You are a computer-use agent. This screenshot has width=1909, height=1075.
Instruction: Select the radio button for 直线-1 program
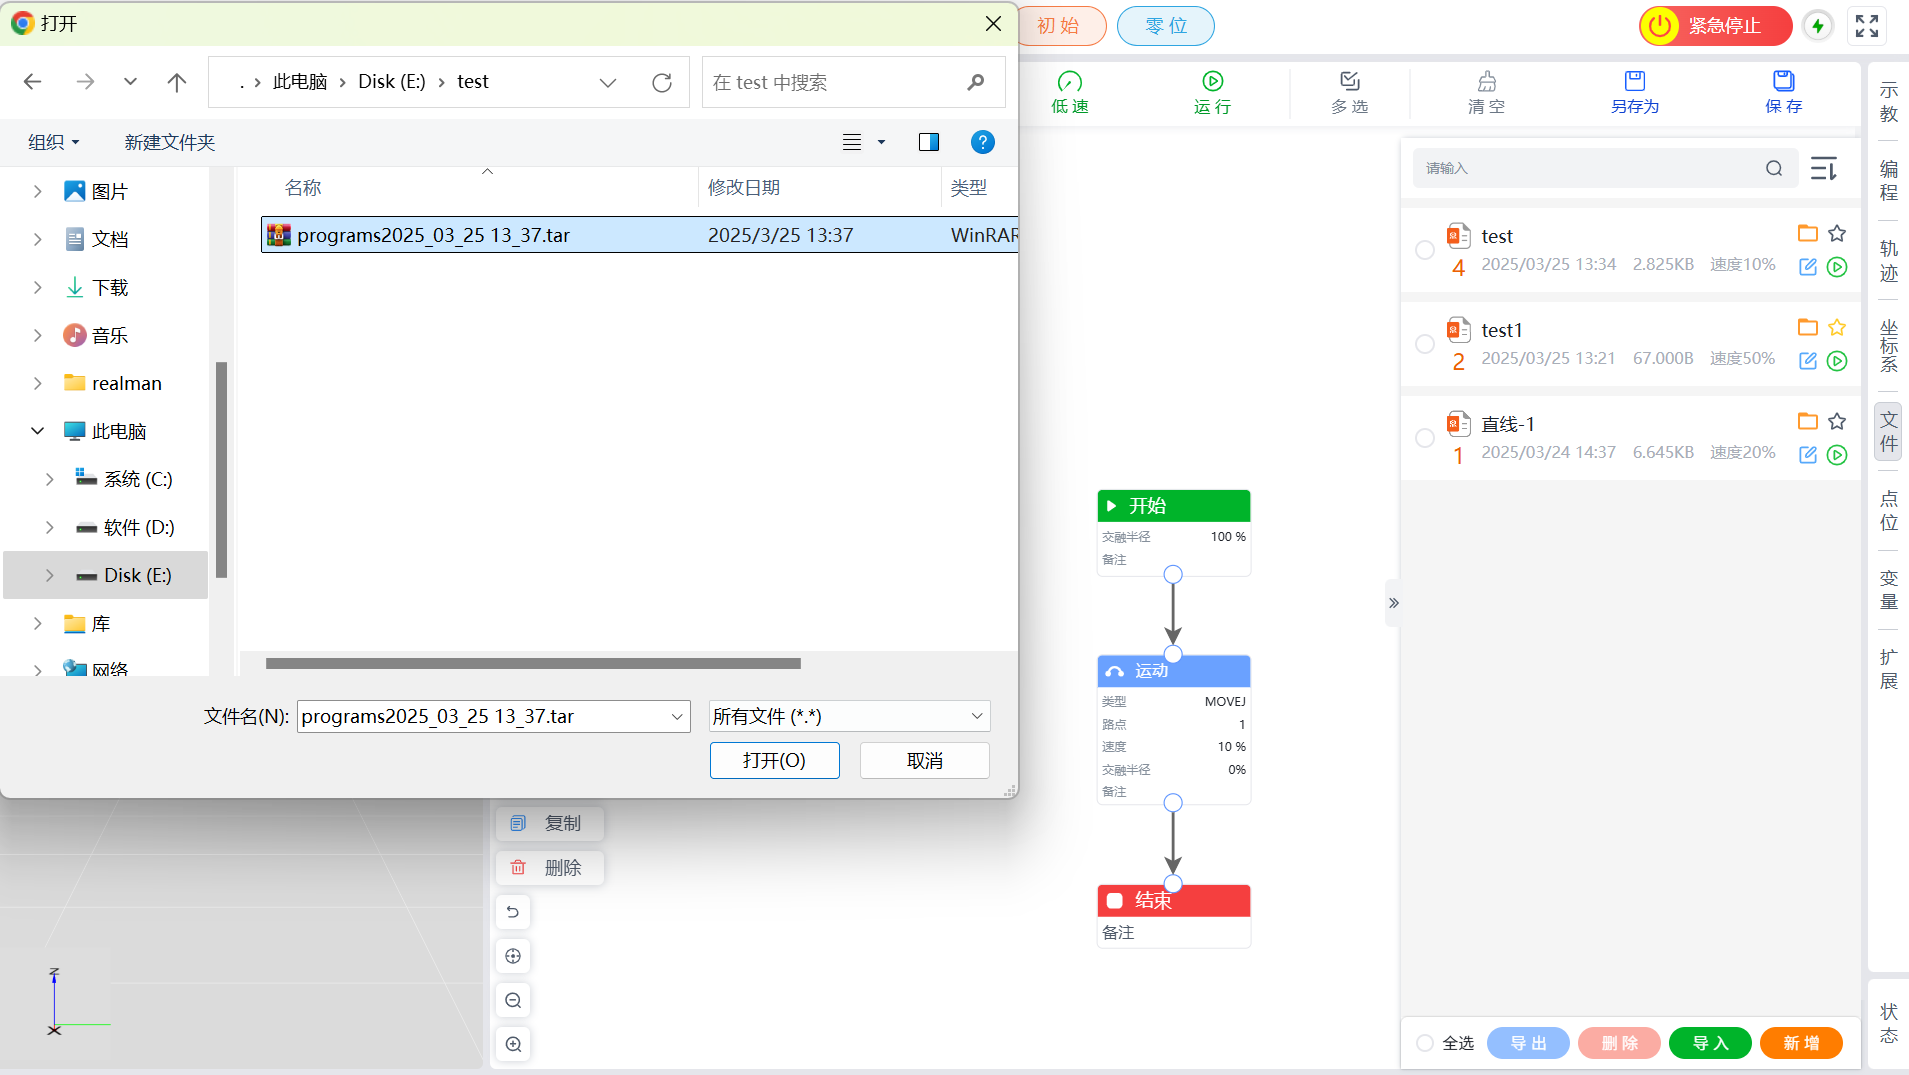(1425, 438)
